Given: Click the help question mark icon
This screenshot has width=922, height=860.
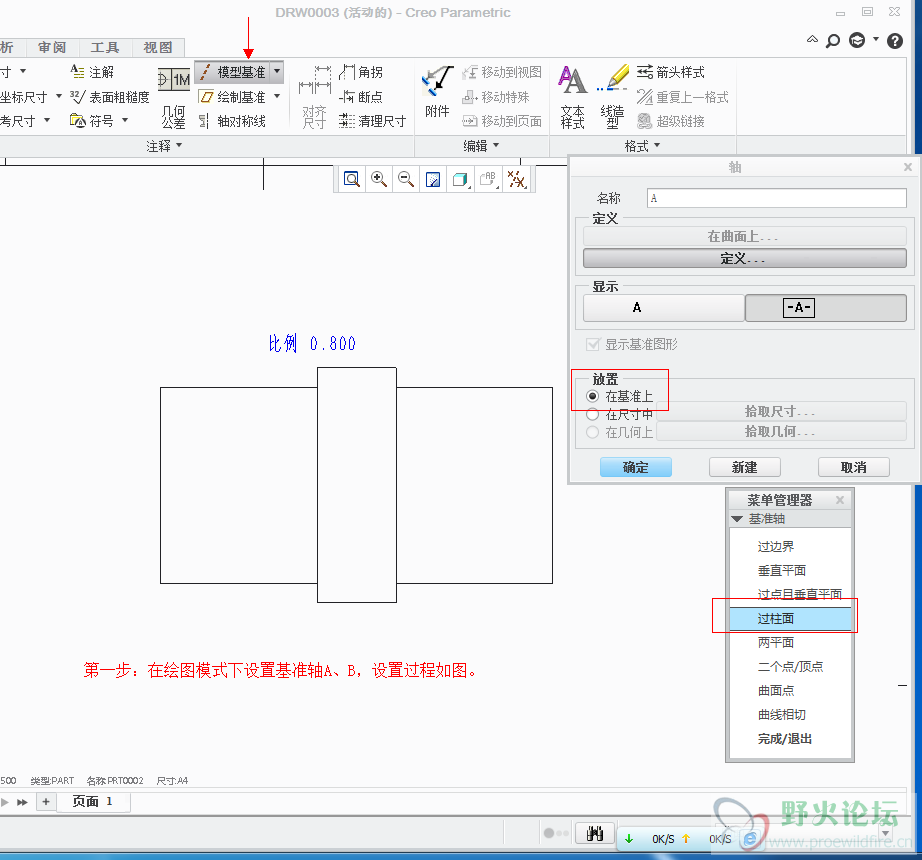Looking at the screenshot, I should point(894,41).
